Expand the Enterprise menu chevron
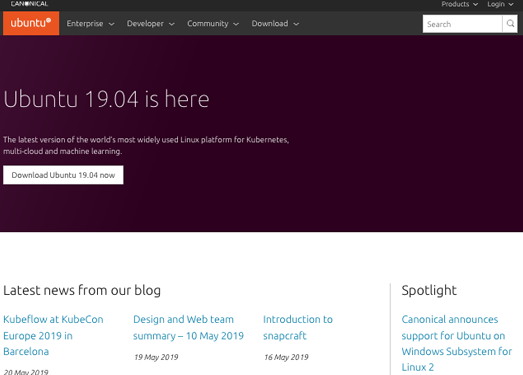This screenshot has width=523, height=375. pos(111,24)
